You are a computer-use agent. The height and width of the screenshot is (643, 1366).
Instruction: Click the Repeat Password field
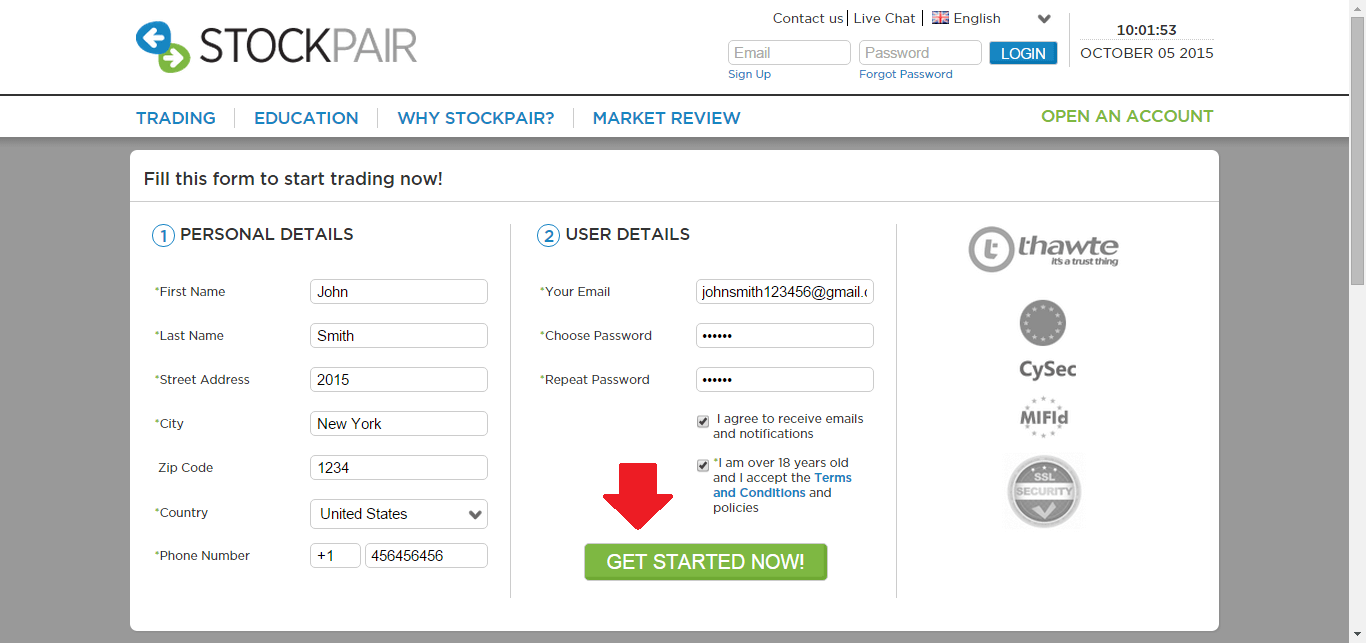click(785, 380)
